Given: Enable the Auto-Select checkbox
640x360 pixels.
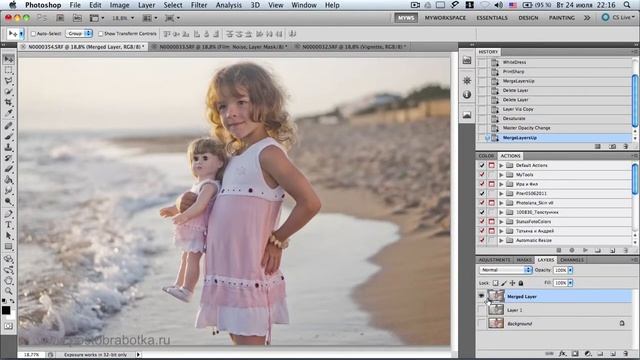Looking at the screenshot, I should 33,34.
